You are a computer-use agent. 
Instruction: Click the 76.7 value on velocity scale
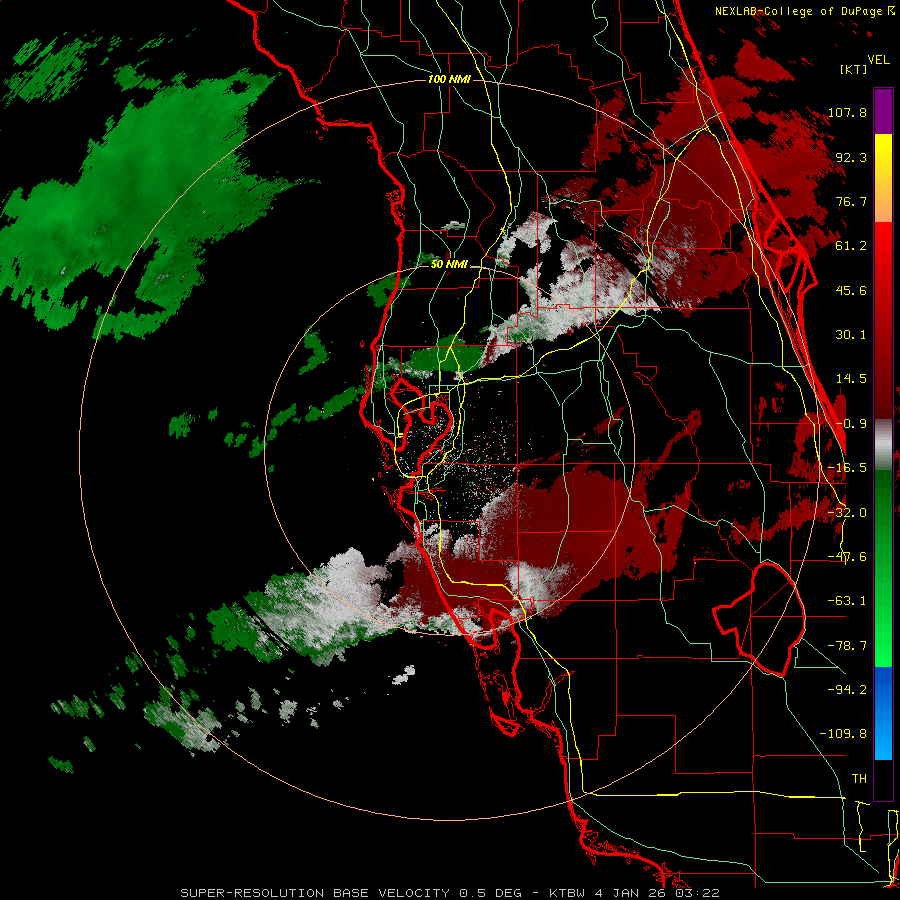[x=851, y=201]
